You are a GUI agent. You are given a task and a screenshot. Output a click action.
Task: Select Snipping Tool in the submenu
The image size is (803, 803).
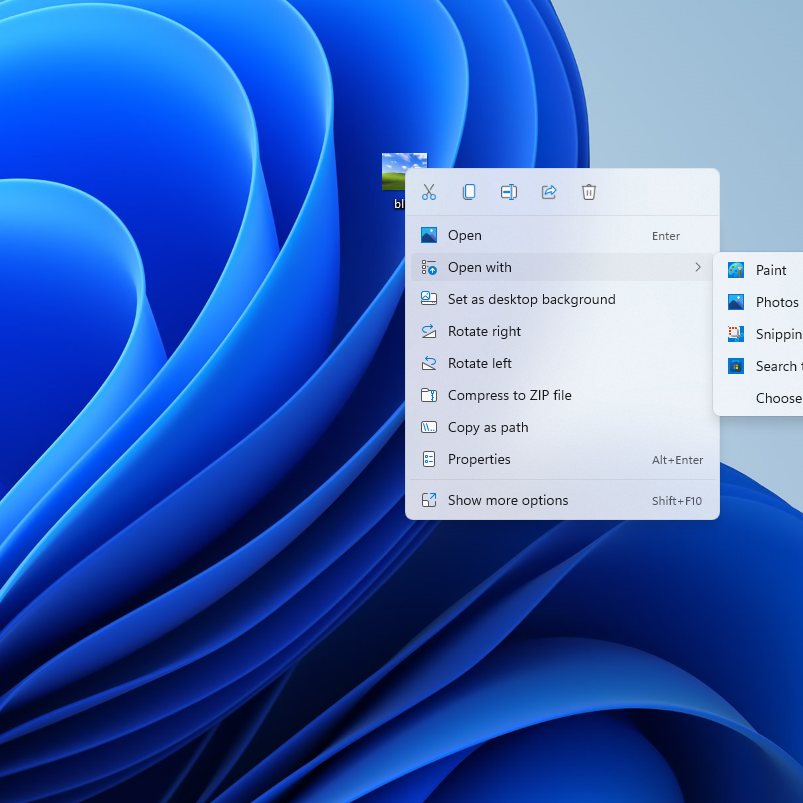tap(777, 334)
